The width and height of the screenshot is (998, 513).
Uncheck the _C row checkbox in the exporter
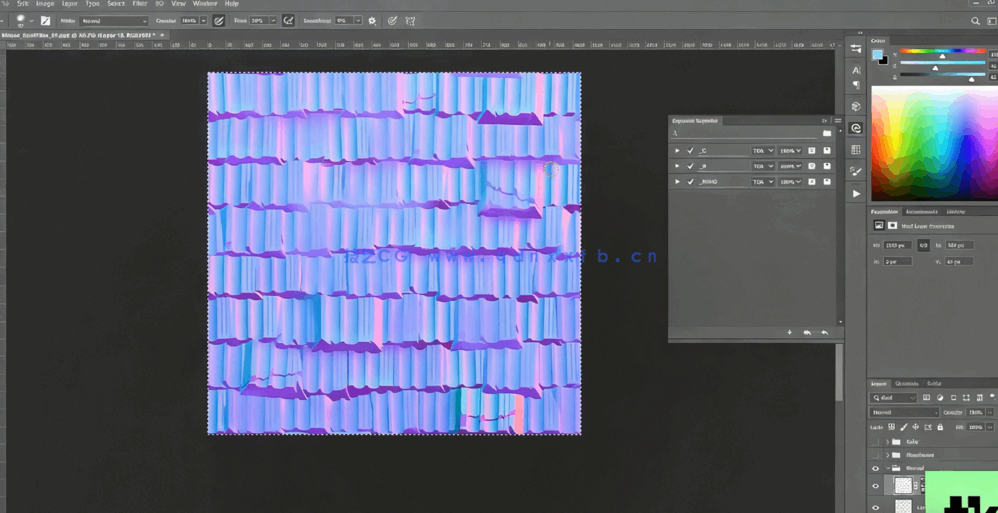690,151
